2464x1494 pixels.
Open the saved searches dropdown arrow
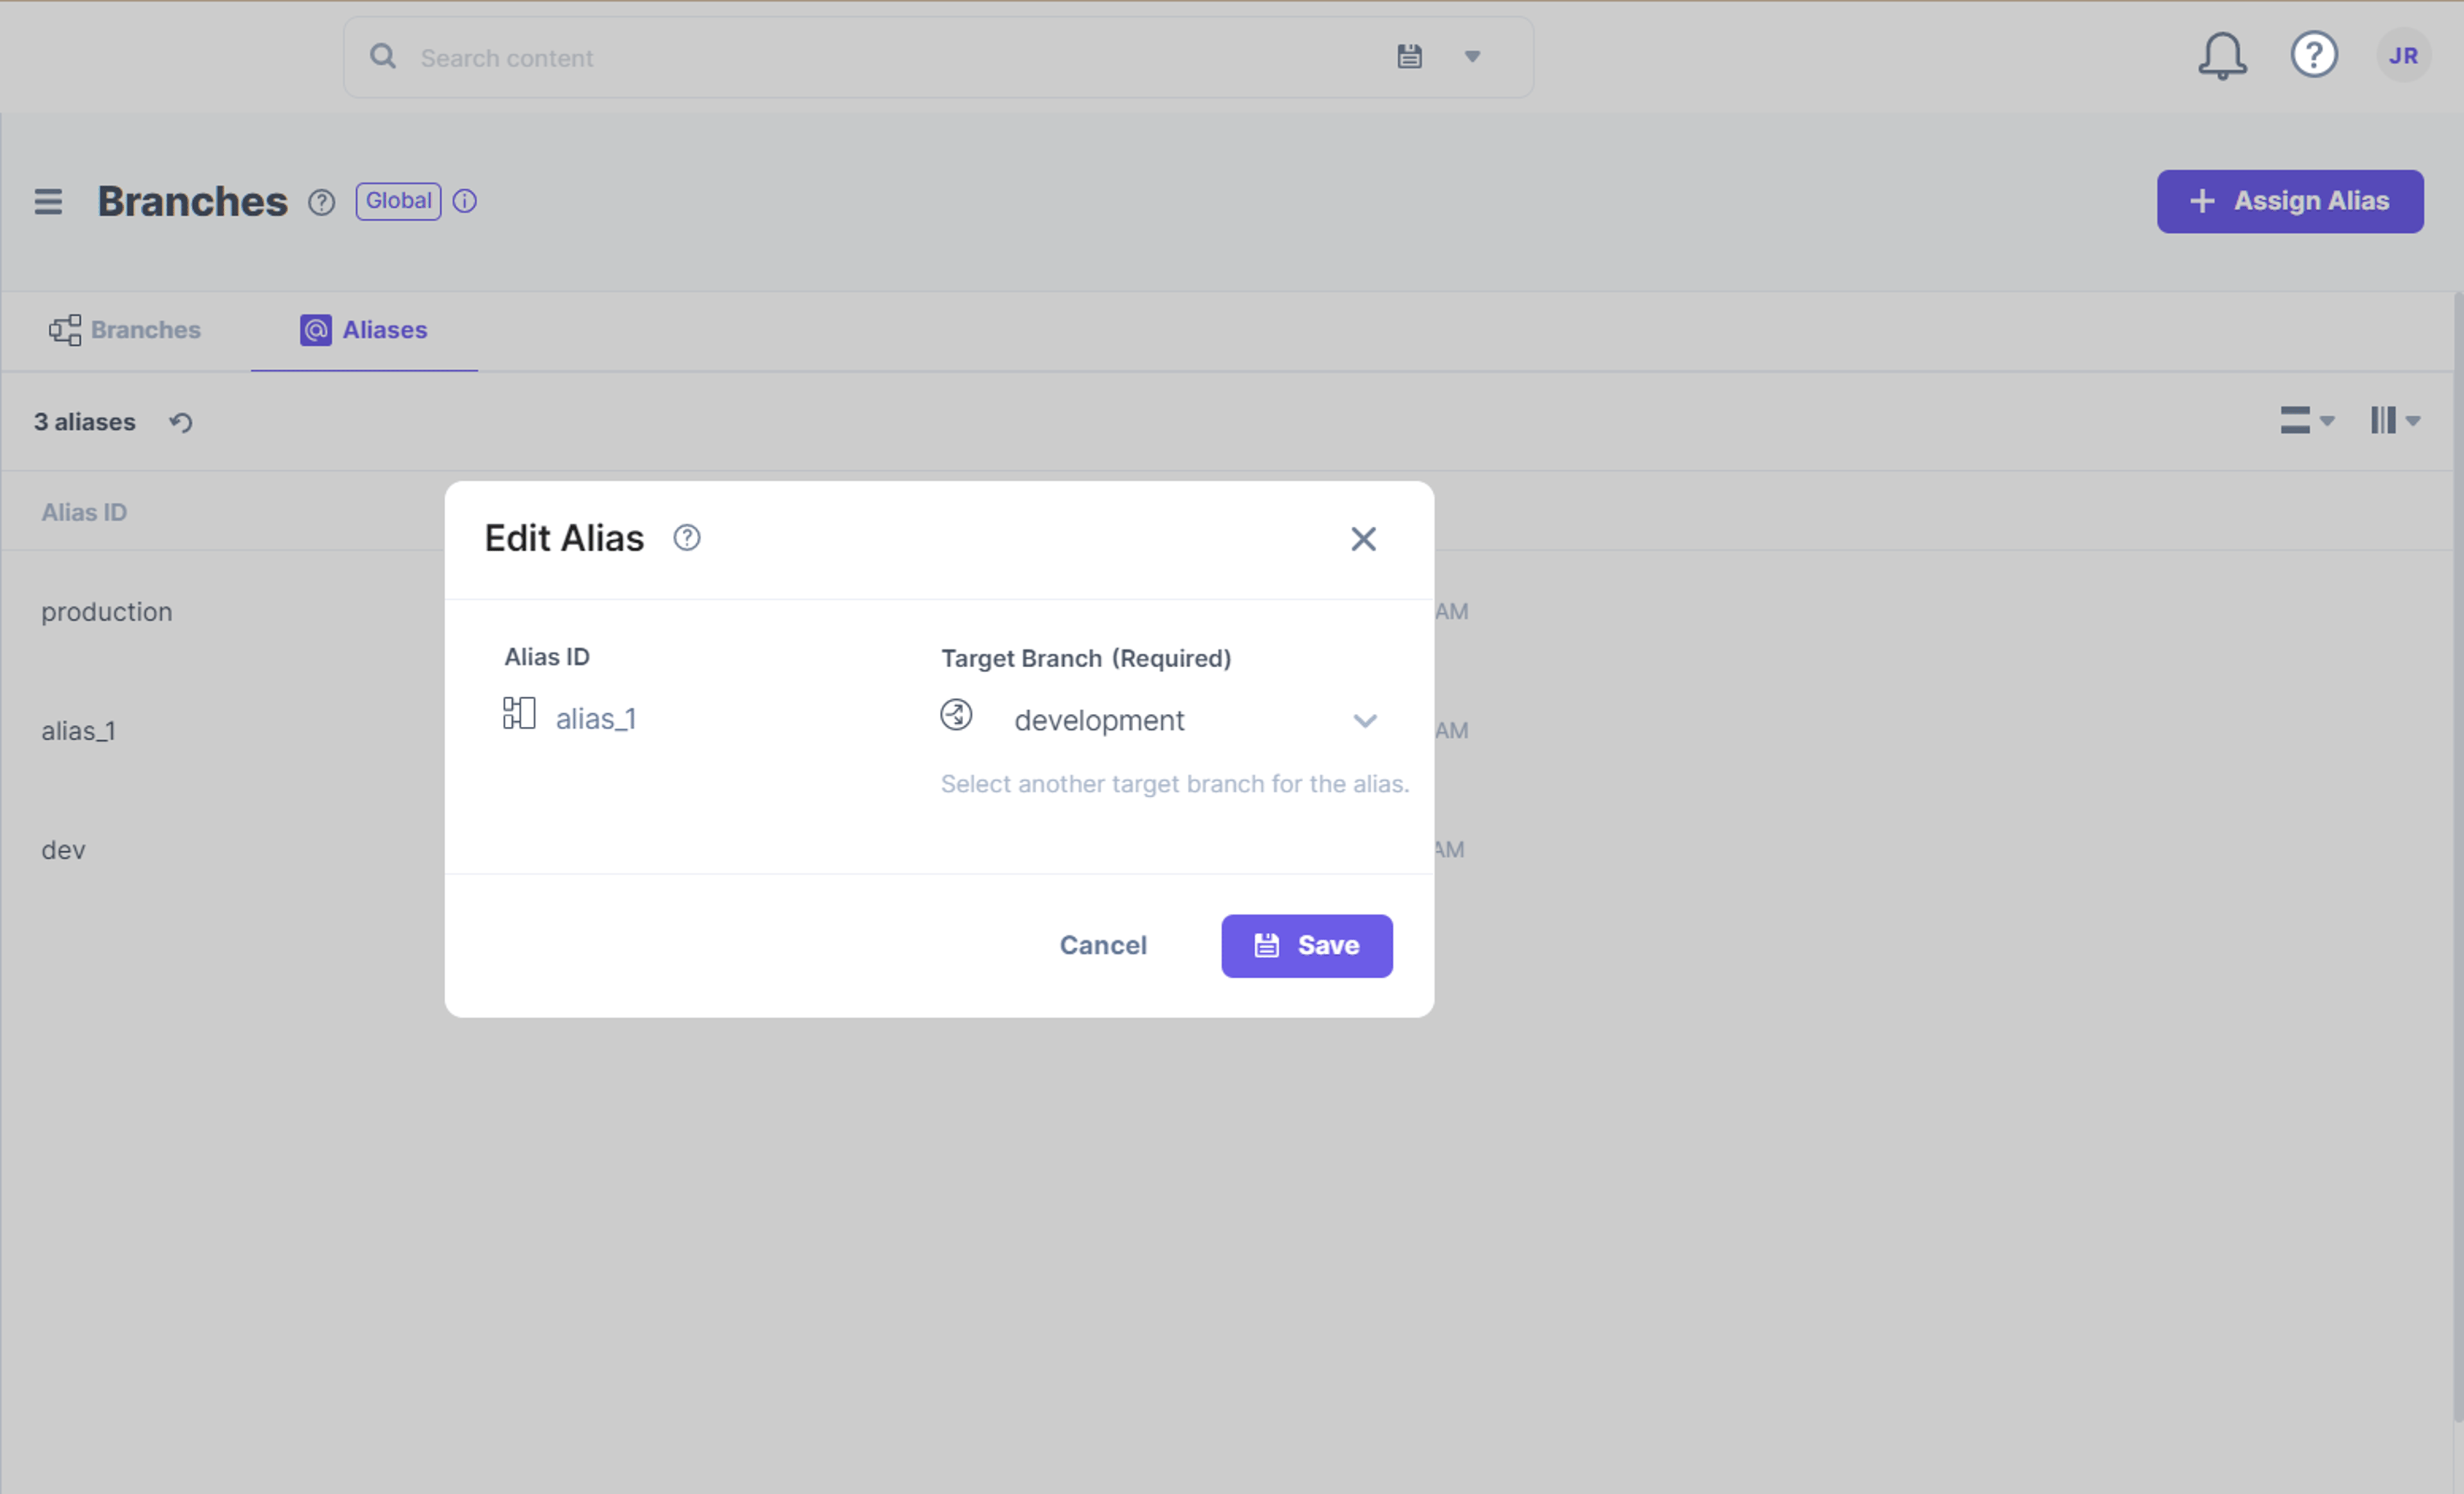[x=1472, y=56]
